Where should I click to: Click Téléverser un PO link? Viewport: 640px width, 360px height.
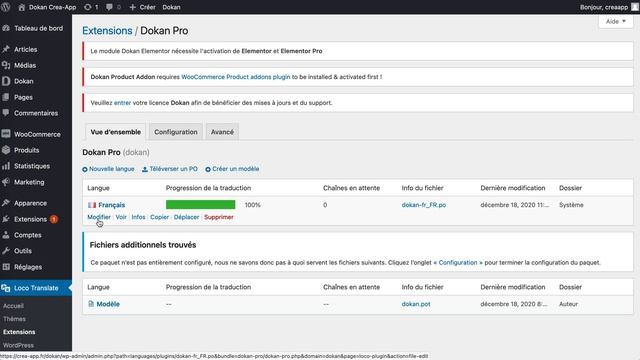point(169,169)
